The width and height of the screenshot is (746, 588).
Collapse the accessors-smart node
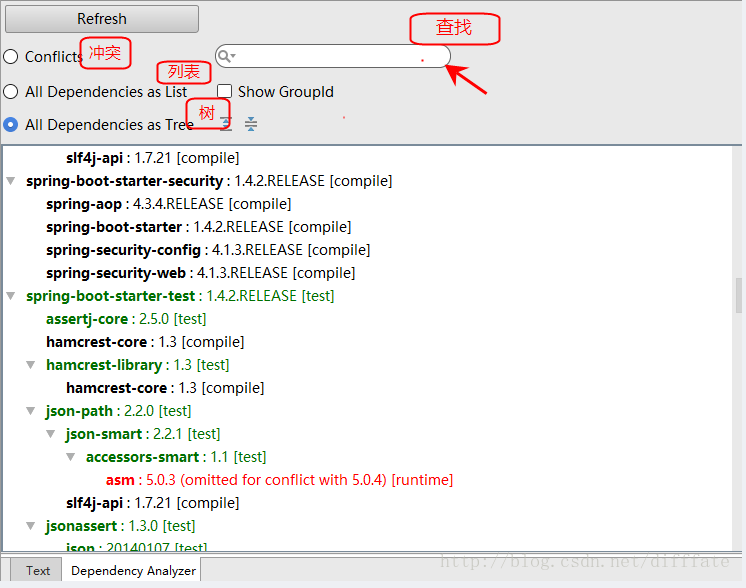click(x=71, y=457)
